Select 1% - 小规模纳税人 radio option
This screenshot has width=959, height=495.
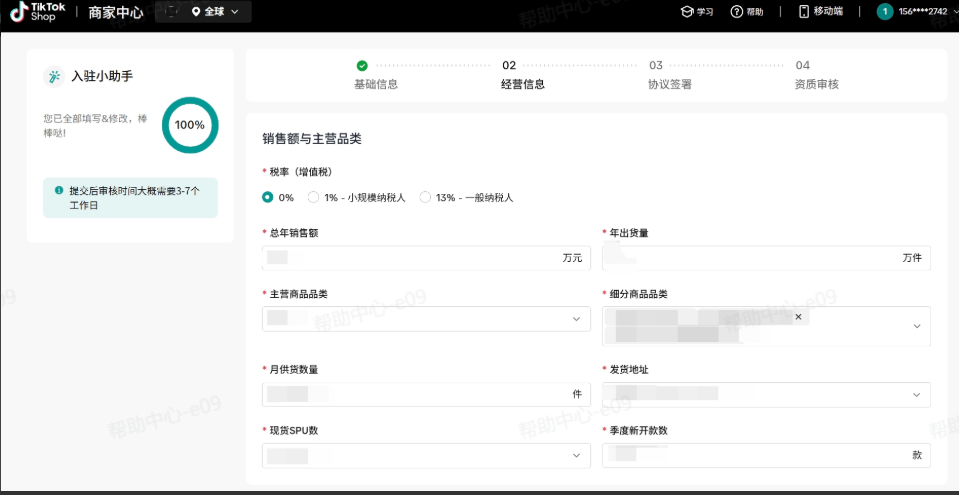[313, 197]
